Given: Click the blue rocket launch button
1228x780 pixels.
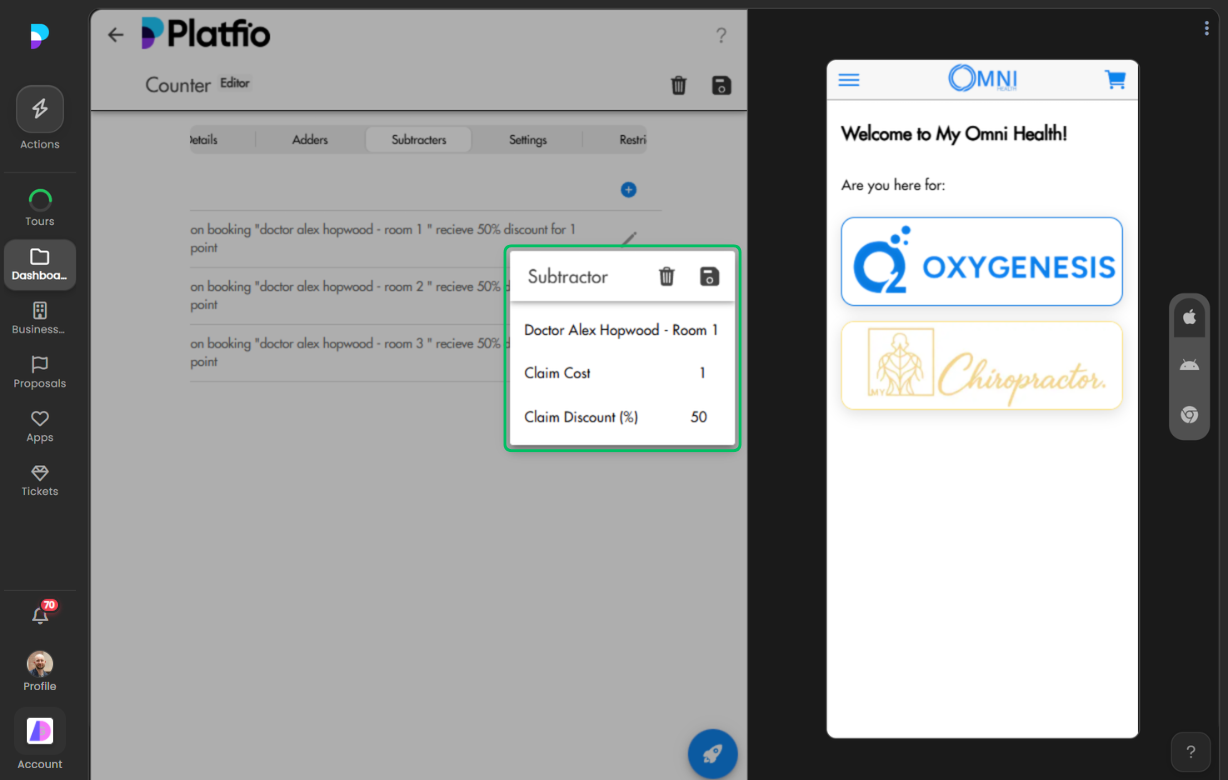Looking at the screenshot, I should click(712, 754).
